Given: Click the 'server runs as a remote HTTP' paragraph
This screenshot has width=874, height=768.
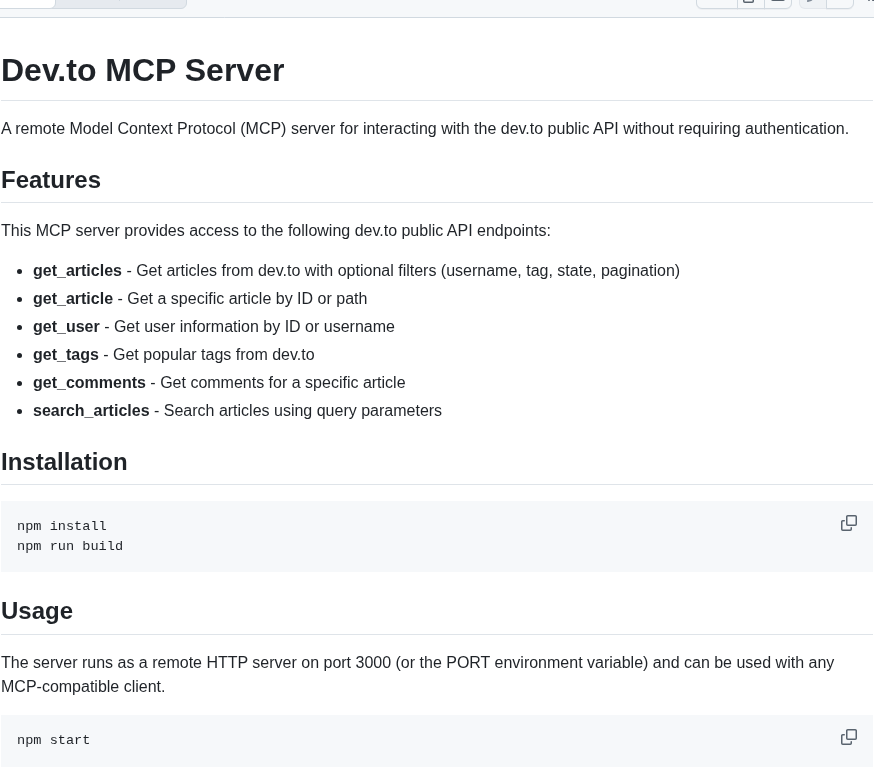Looking at the screenshot, I should pos(417,674).
